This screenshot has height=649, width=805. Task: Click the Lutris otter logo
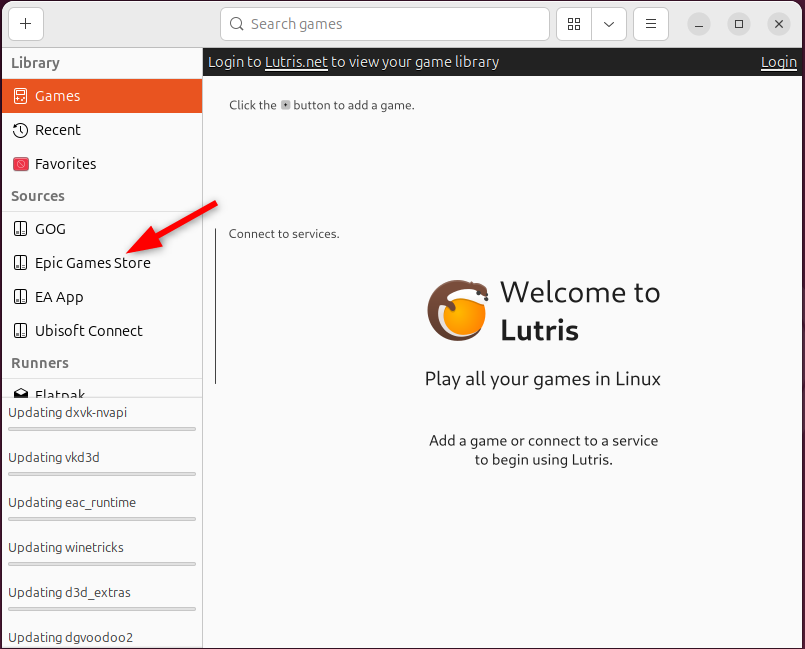457,310
